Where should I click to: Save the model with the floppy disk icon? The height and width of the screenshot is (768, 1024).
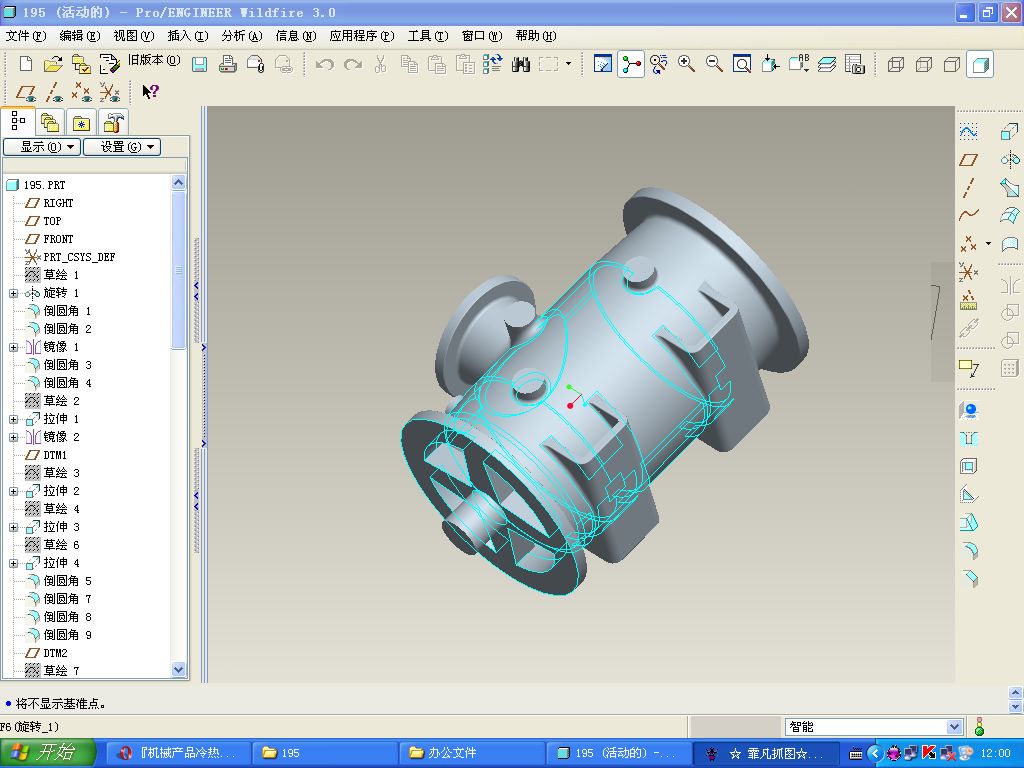pos(199,64)
